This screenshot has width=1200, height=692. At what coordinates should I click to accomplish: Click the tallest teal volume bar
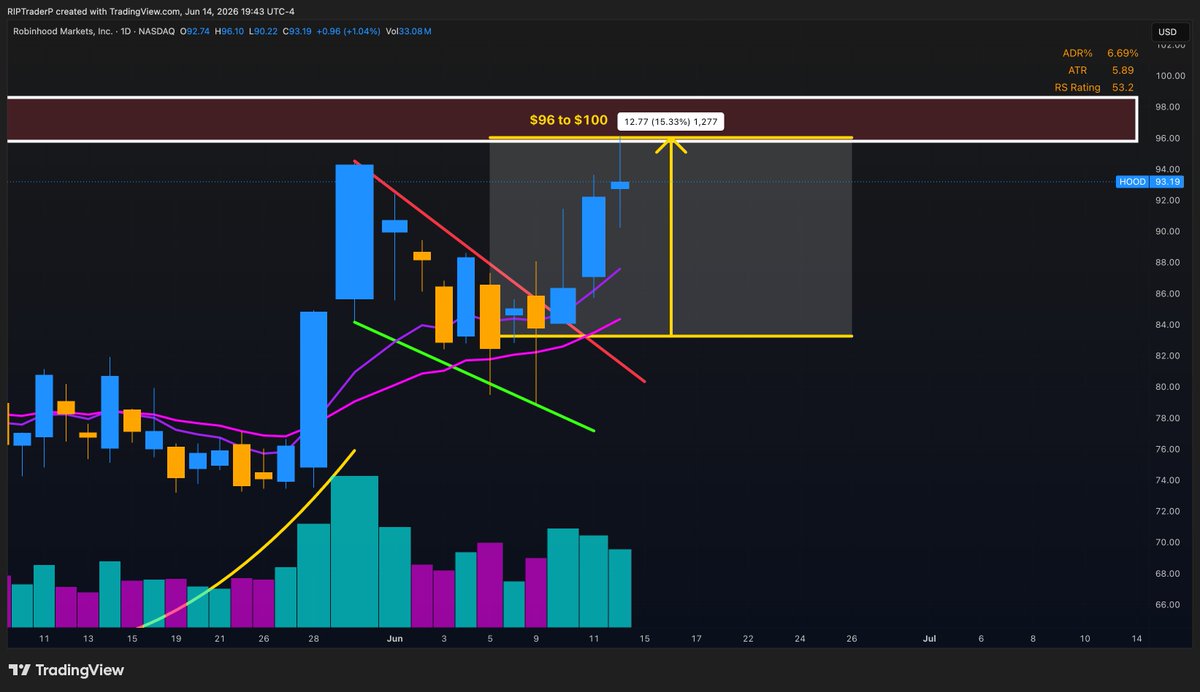point(355,551)
